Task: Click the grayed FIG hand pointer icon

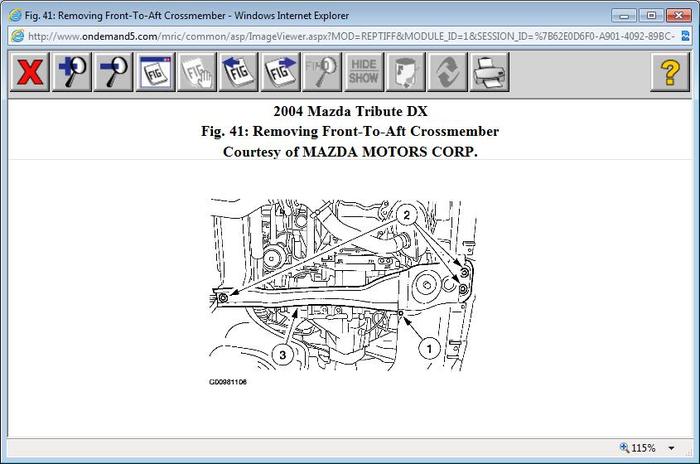Action: 197,72
